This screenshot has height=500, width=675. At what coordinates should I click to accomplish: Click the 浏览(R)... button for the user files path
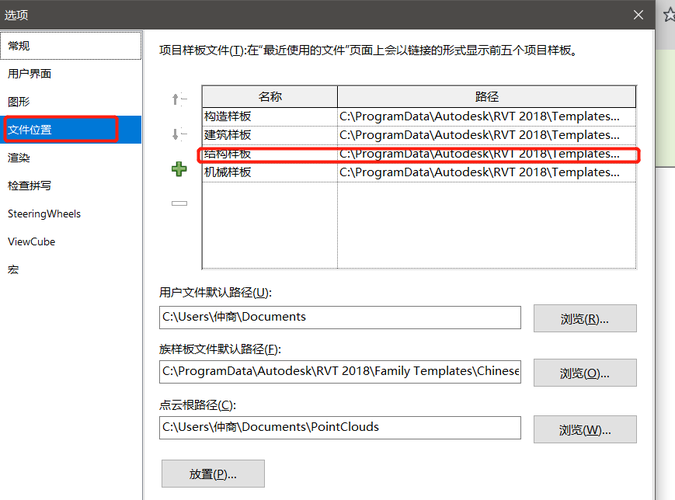[585, 318]
